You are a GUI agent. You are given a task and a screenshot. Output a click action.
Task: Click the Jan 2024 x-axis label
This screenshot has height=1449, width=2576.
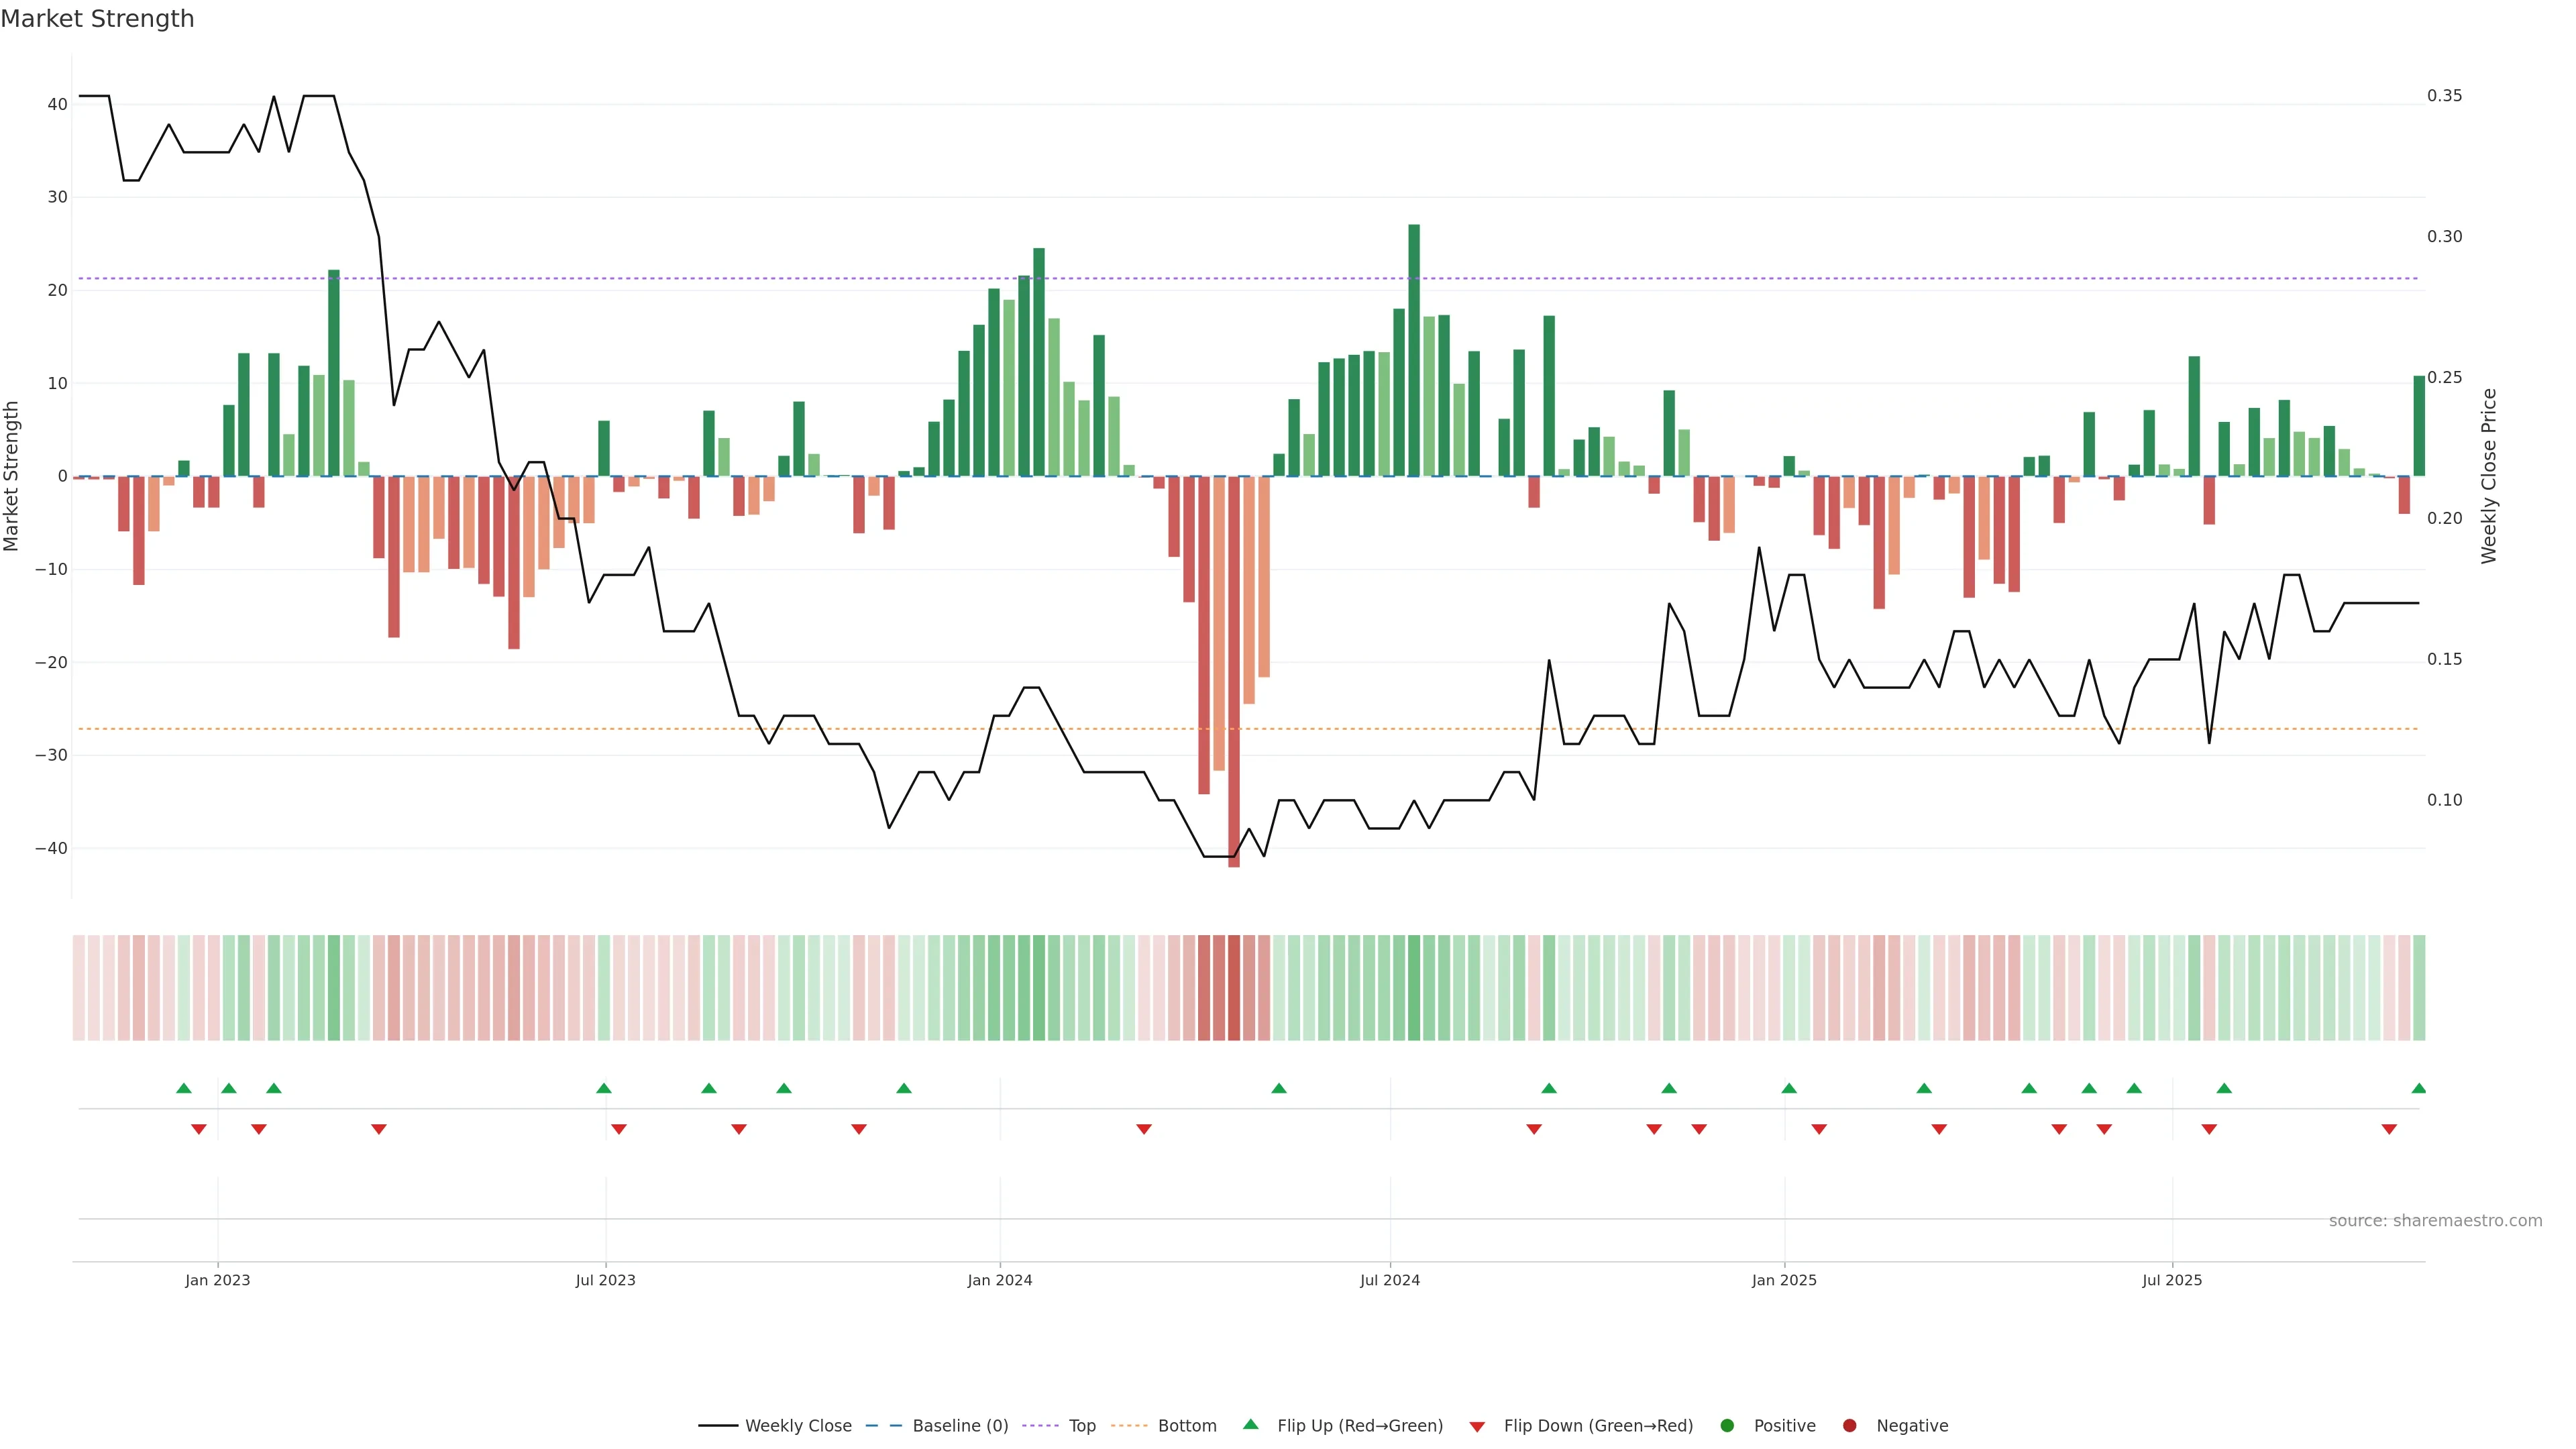tap(999, 1280)
